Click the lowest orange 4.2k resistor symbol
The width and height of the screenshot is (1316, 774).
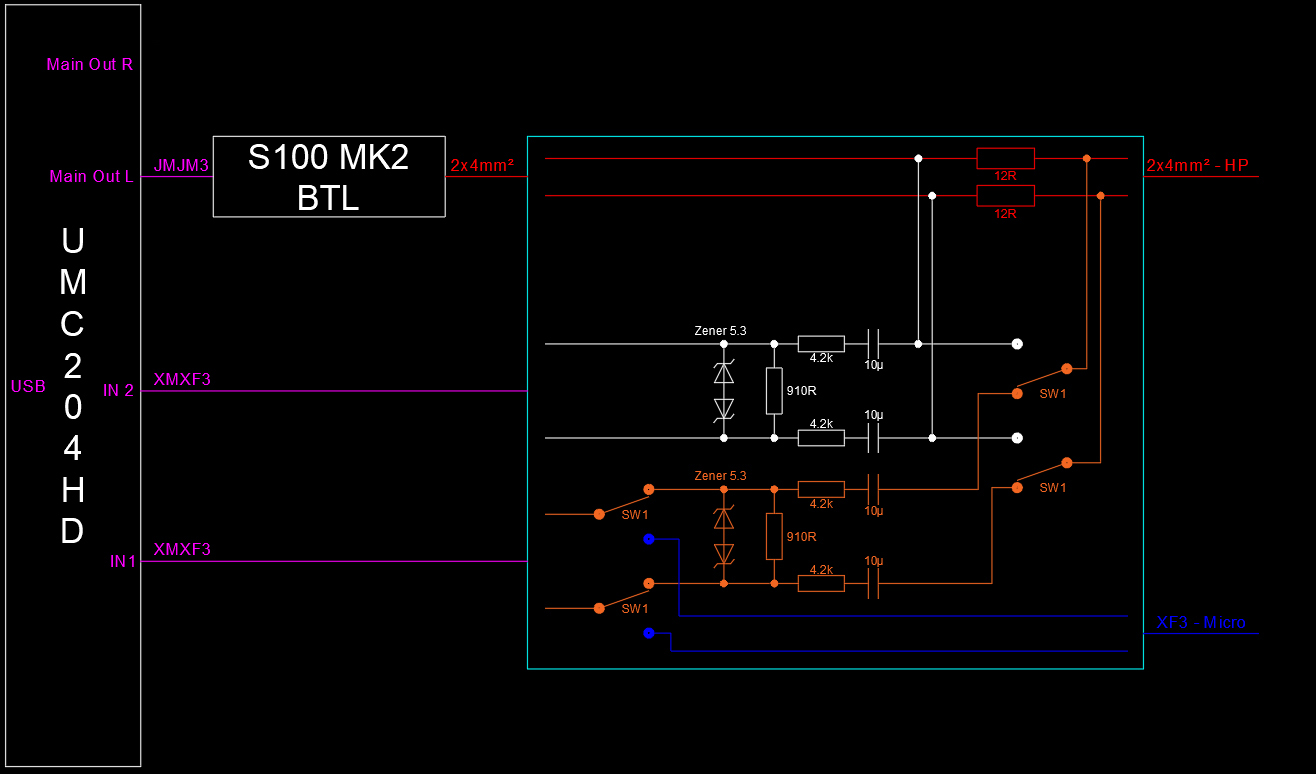coord(821,583)
